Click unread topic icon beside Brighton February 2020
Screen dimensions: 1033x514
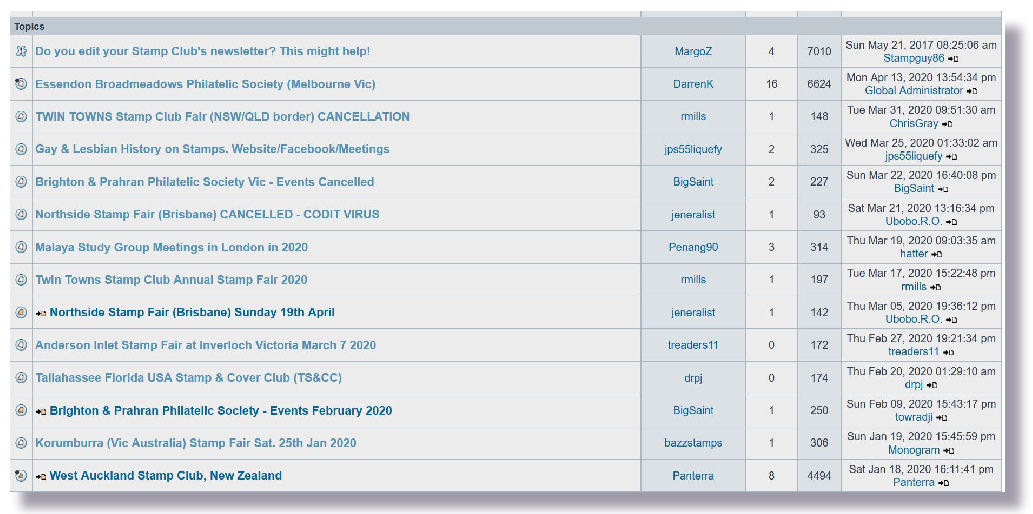21,411
